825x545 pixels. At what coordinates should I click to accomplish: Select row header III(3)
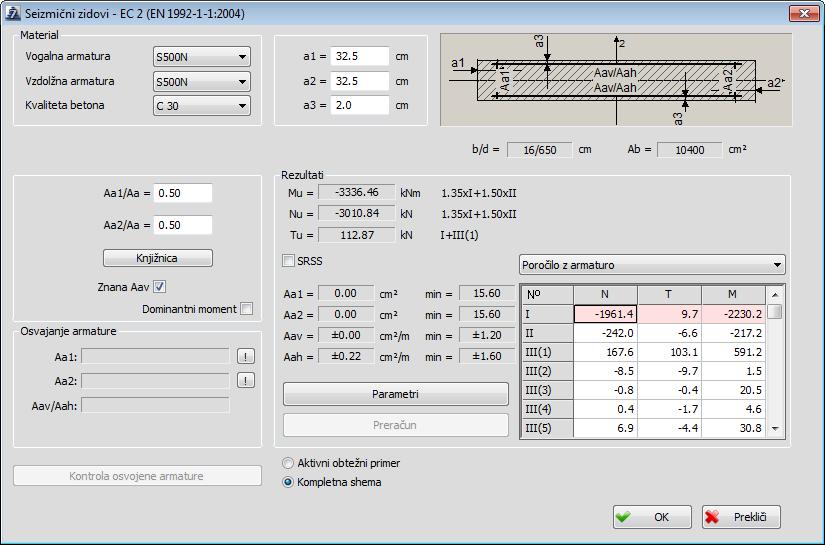click(x=547, y=390)
